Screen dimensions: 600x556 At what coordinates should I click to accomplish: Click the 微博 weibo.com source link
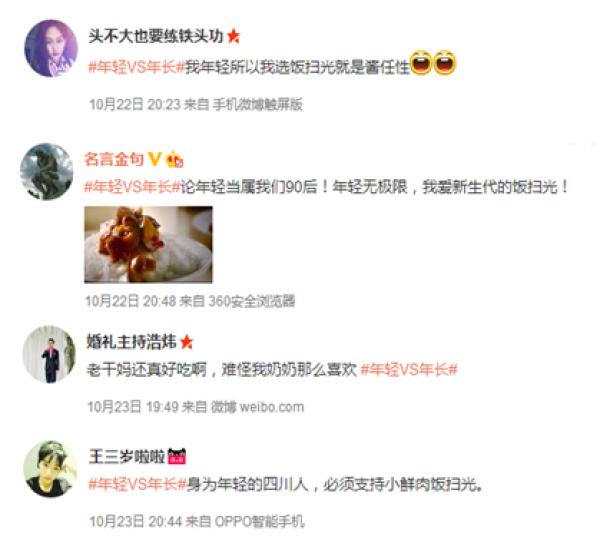[x=258, y=407]
